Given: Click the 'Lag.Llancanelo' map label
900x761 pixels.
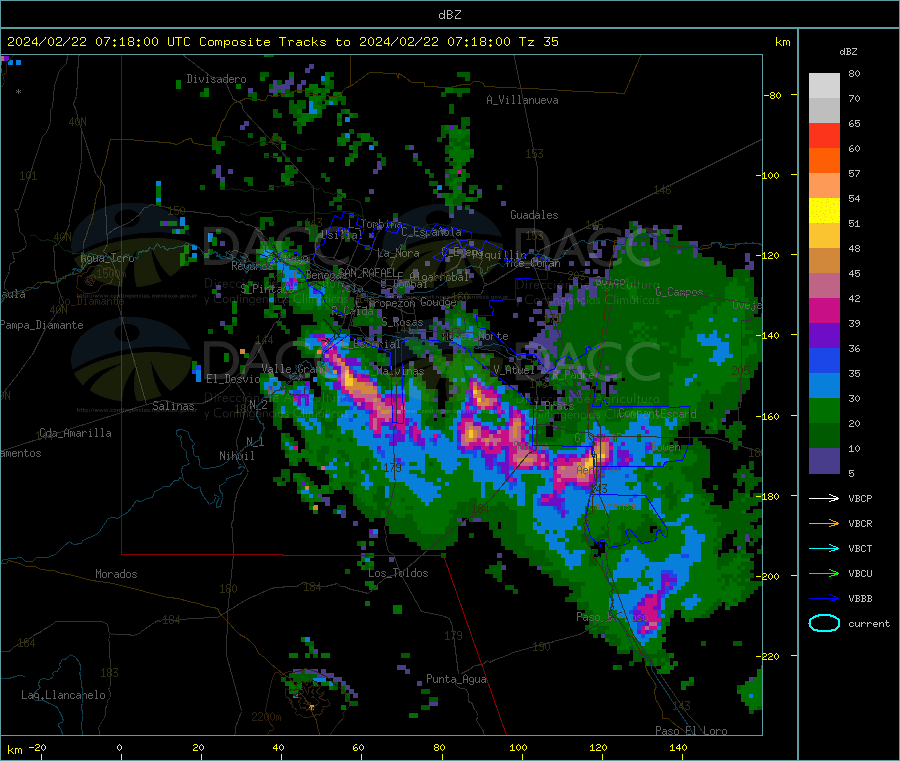Looking at the screenshot, I should coord(63,695).
